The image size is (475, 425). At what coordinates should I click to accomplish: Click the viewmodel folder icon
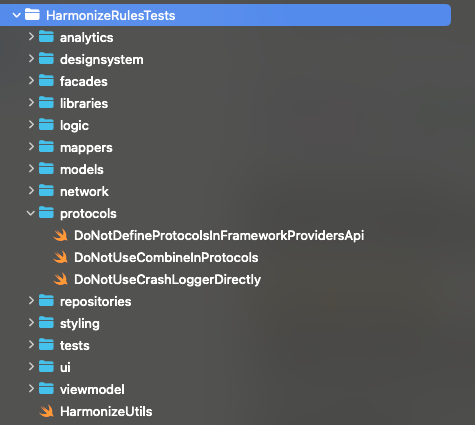click(x=46, y=389)
